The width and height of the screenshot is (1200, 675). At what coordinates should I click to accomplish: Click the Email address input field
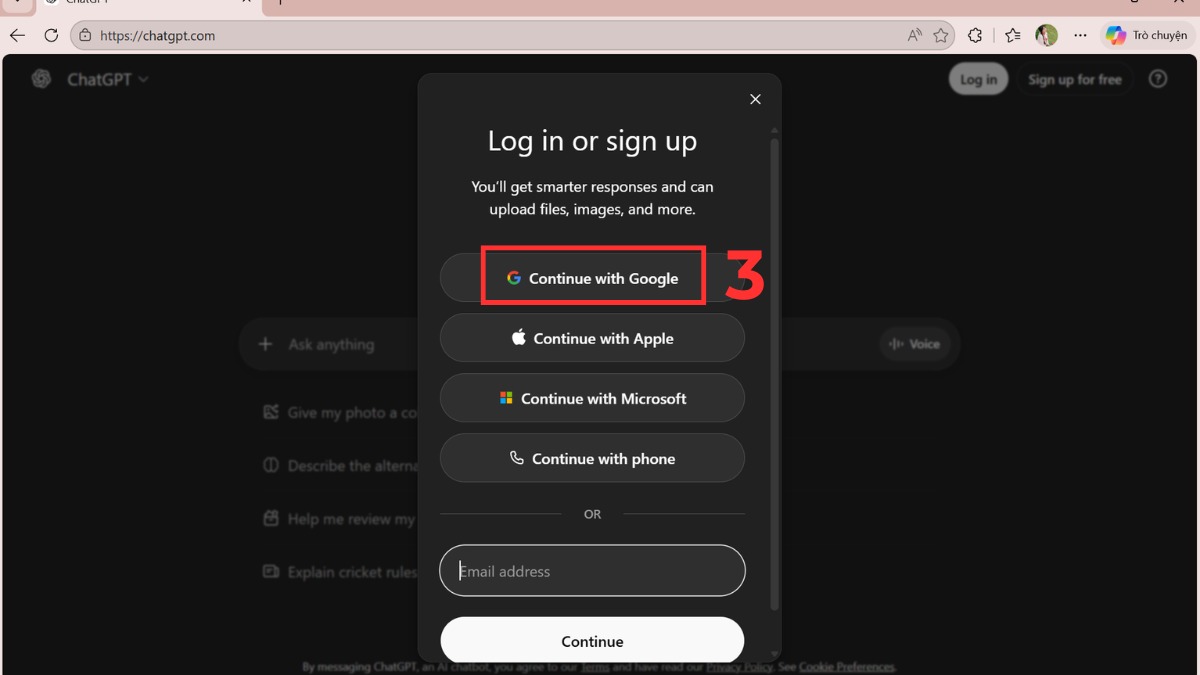pyautogui.click(x=592, y=571)
